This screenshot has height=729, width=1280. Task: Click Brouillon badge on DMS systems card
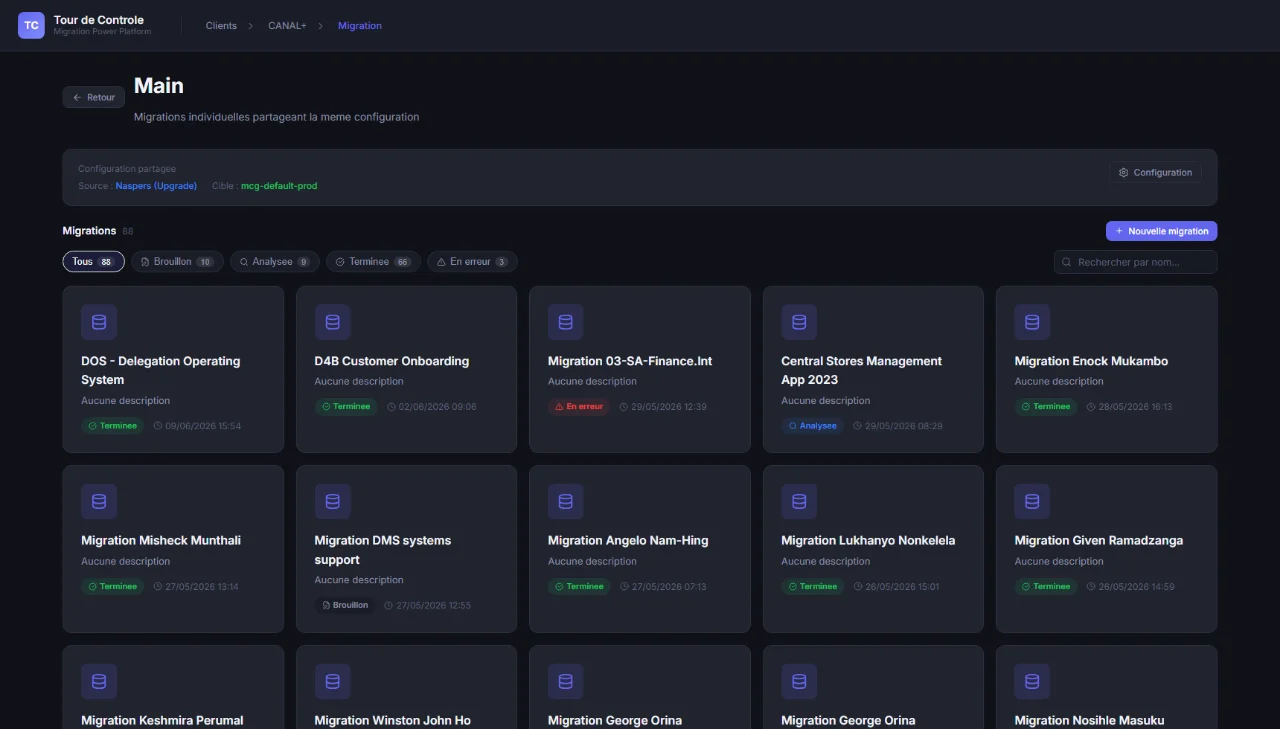click(345, 605)
